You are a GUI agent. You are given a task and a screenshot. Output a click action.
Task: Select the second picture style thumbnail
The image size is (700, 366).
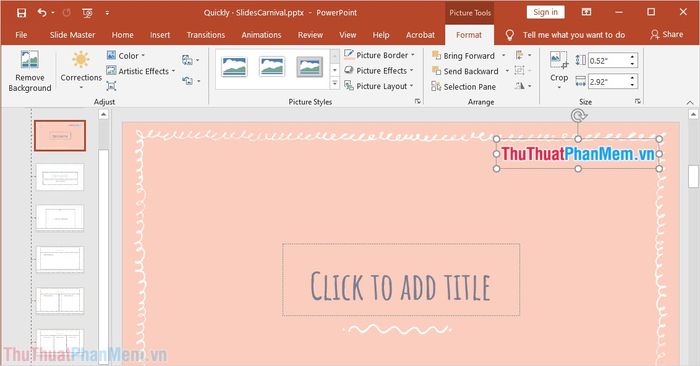coord(272,67)
